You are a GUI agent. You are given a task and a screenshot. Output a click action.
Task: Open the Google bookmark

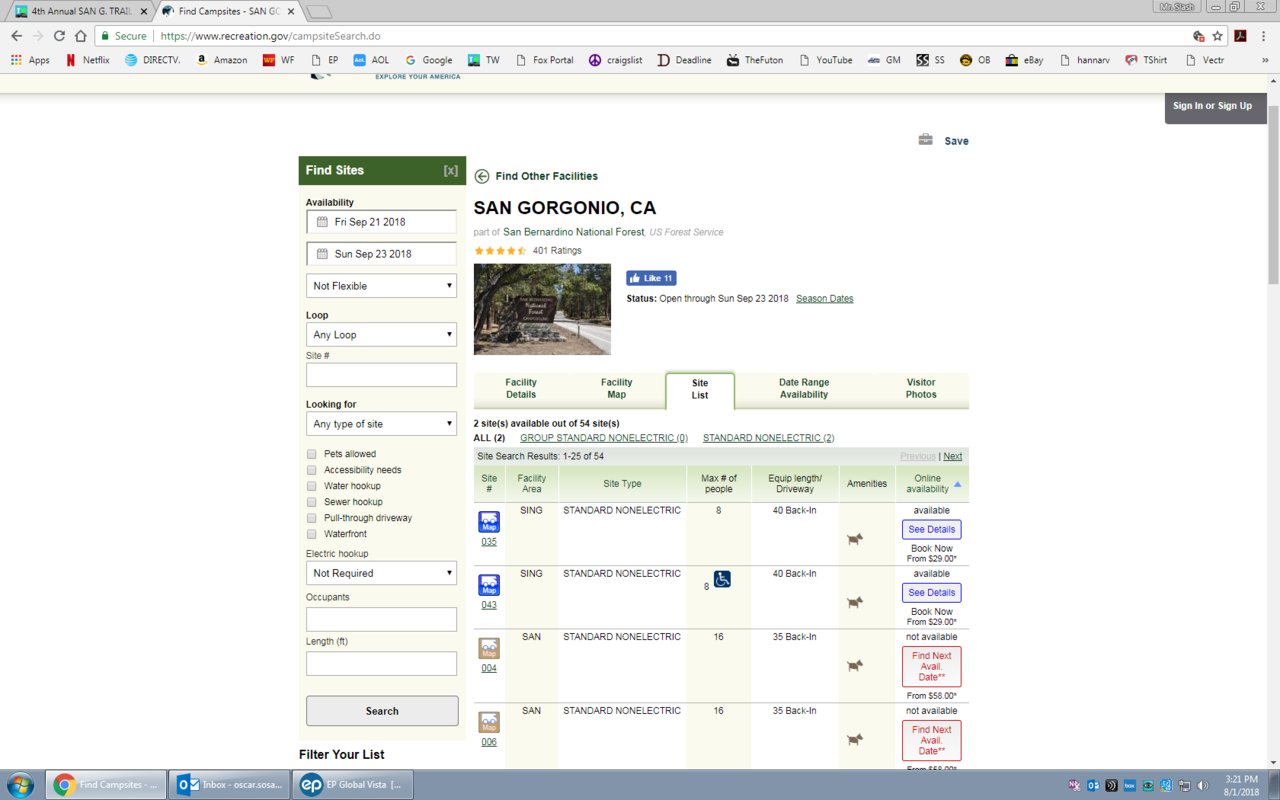pyautogui.click(x=428, y=60)
